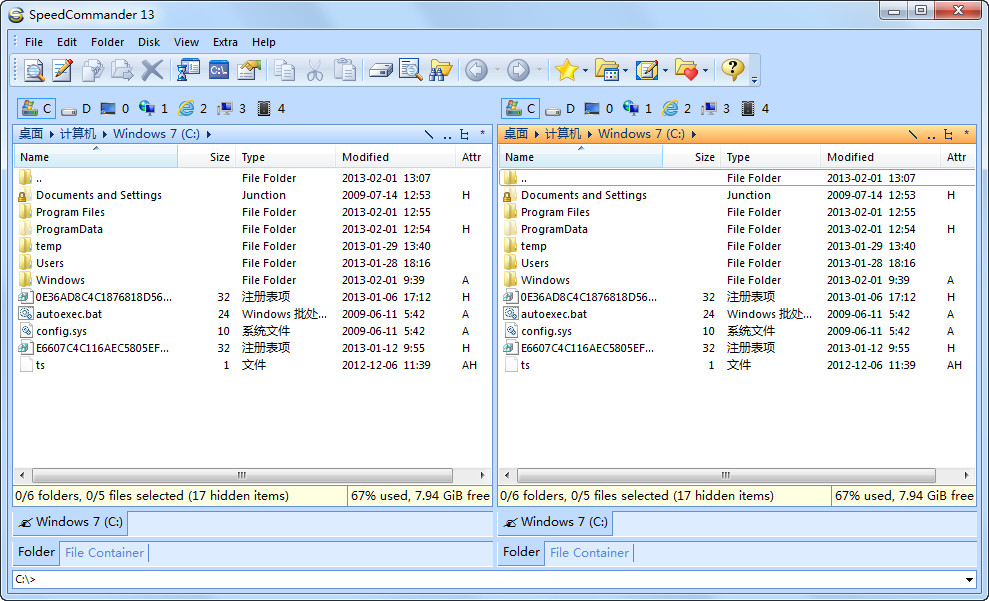Image resolution: width=989 pixels, height=601 pixels.
Task: Sort right panel by Size column
Action: 692,157
